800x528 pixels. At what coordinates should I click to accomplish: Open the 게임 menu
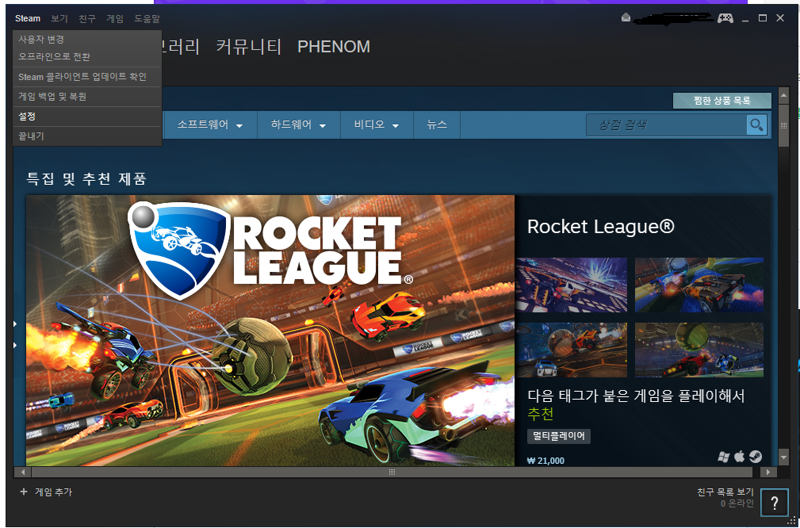115,19
